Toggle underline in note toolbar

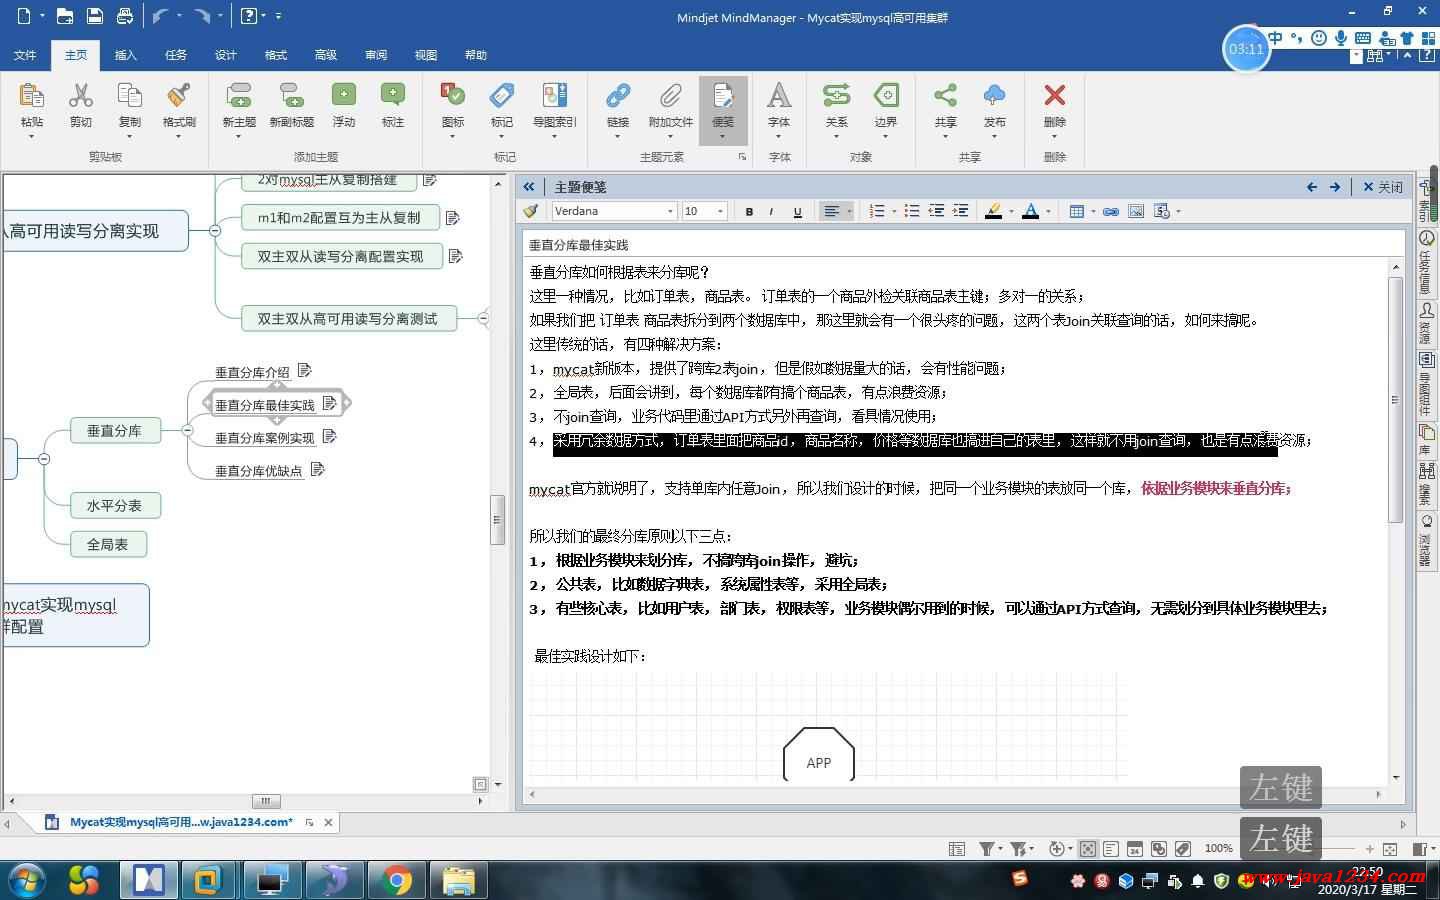(797, 211)
